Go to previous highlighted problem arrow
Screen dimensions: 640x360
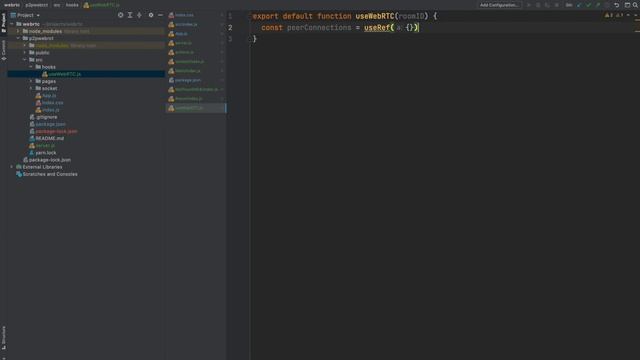[628, 15]
